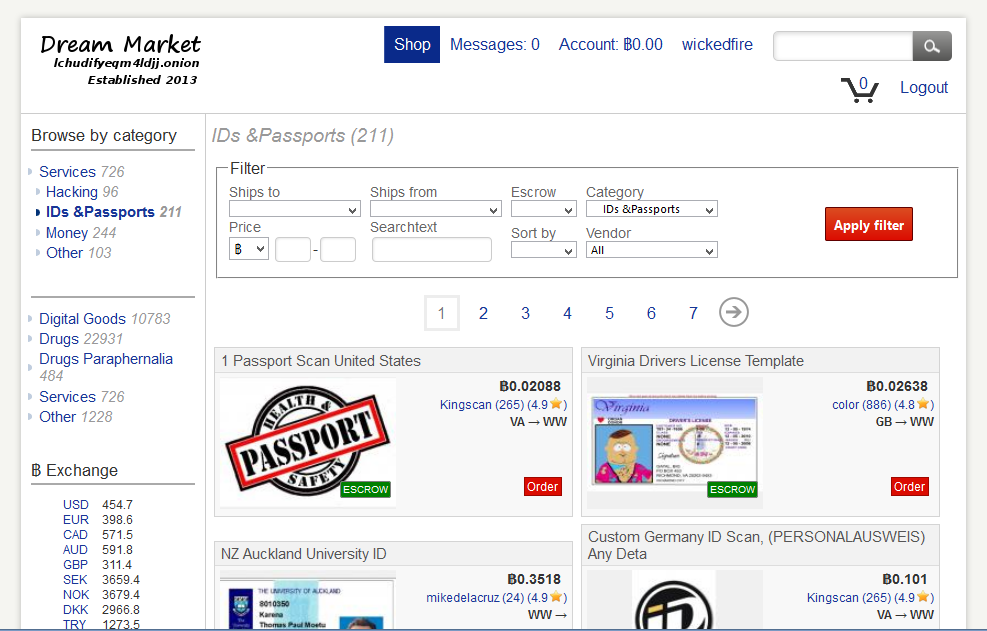Viewport: 987px width, 631px height.
Task: Click the maximum price input box
Action: tap(338, 249)
